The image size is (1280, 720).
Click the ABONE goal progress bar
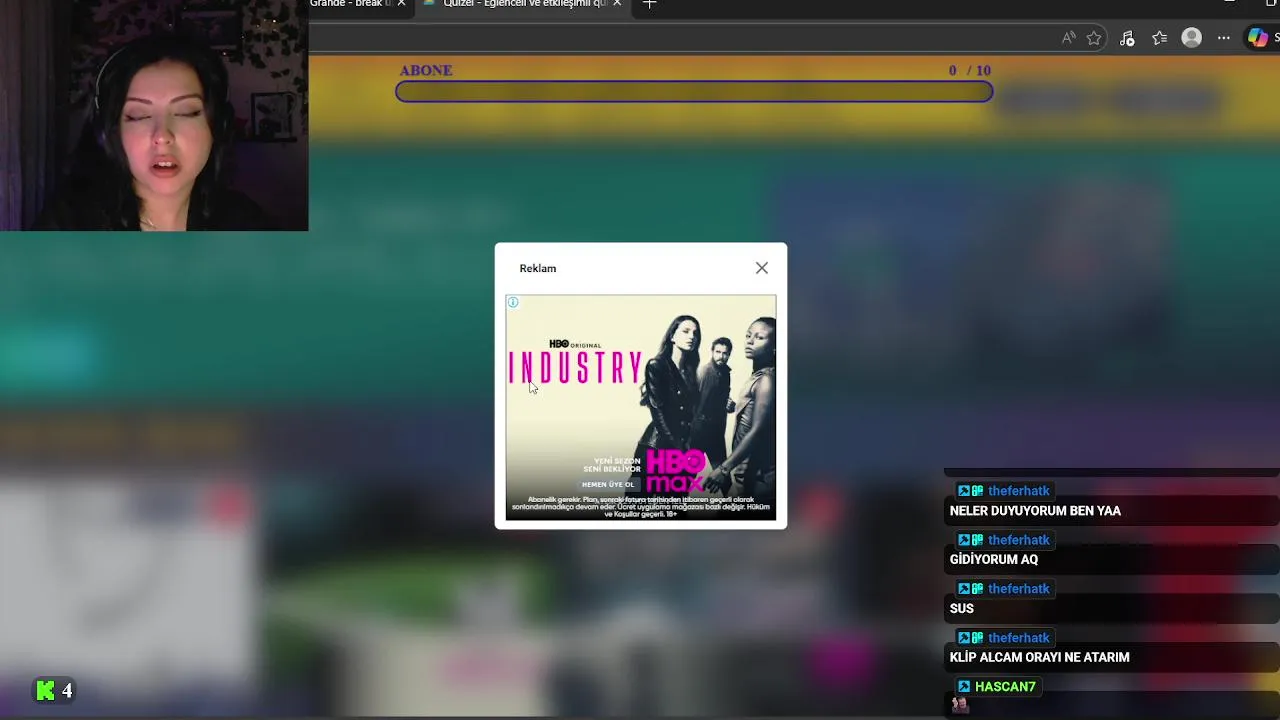pos(694,92)
